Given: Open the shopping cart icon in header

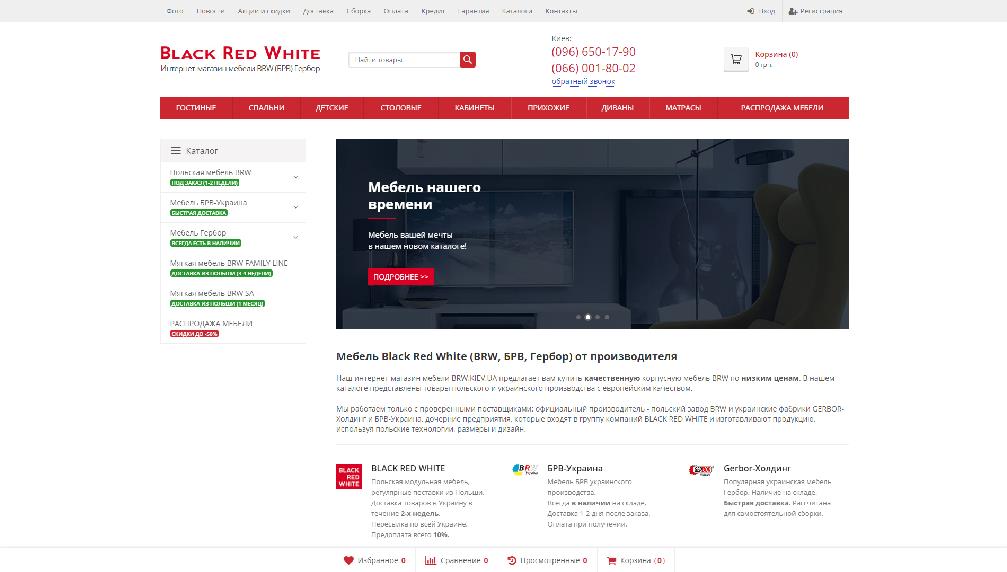Looking at the screenshot, I should 736,59.
